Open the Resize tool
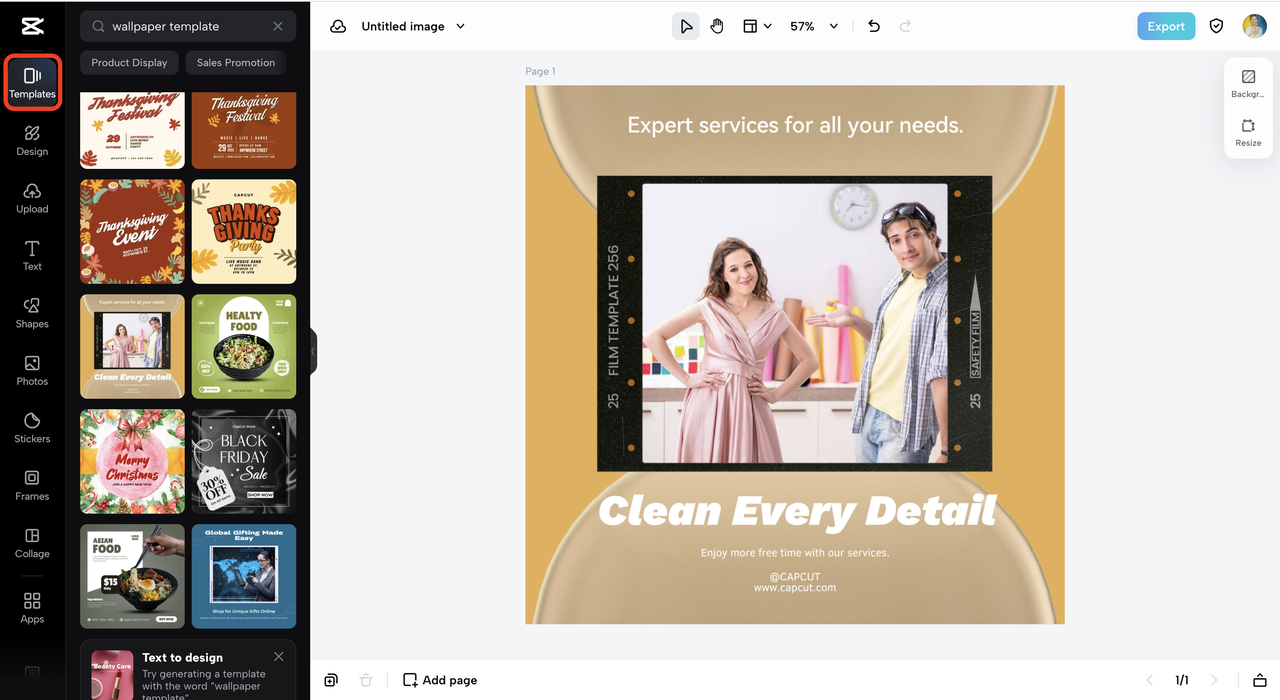Image resolution: width=1280 pixels, height=700 pixels. coord(1248,133)
